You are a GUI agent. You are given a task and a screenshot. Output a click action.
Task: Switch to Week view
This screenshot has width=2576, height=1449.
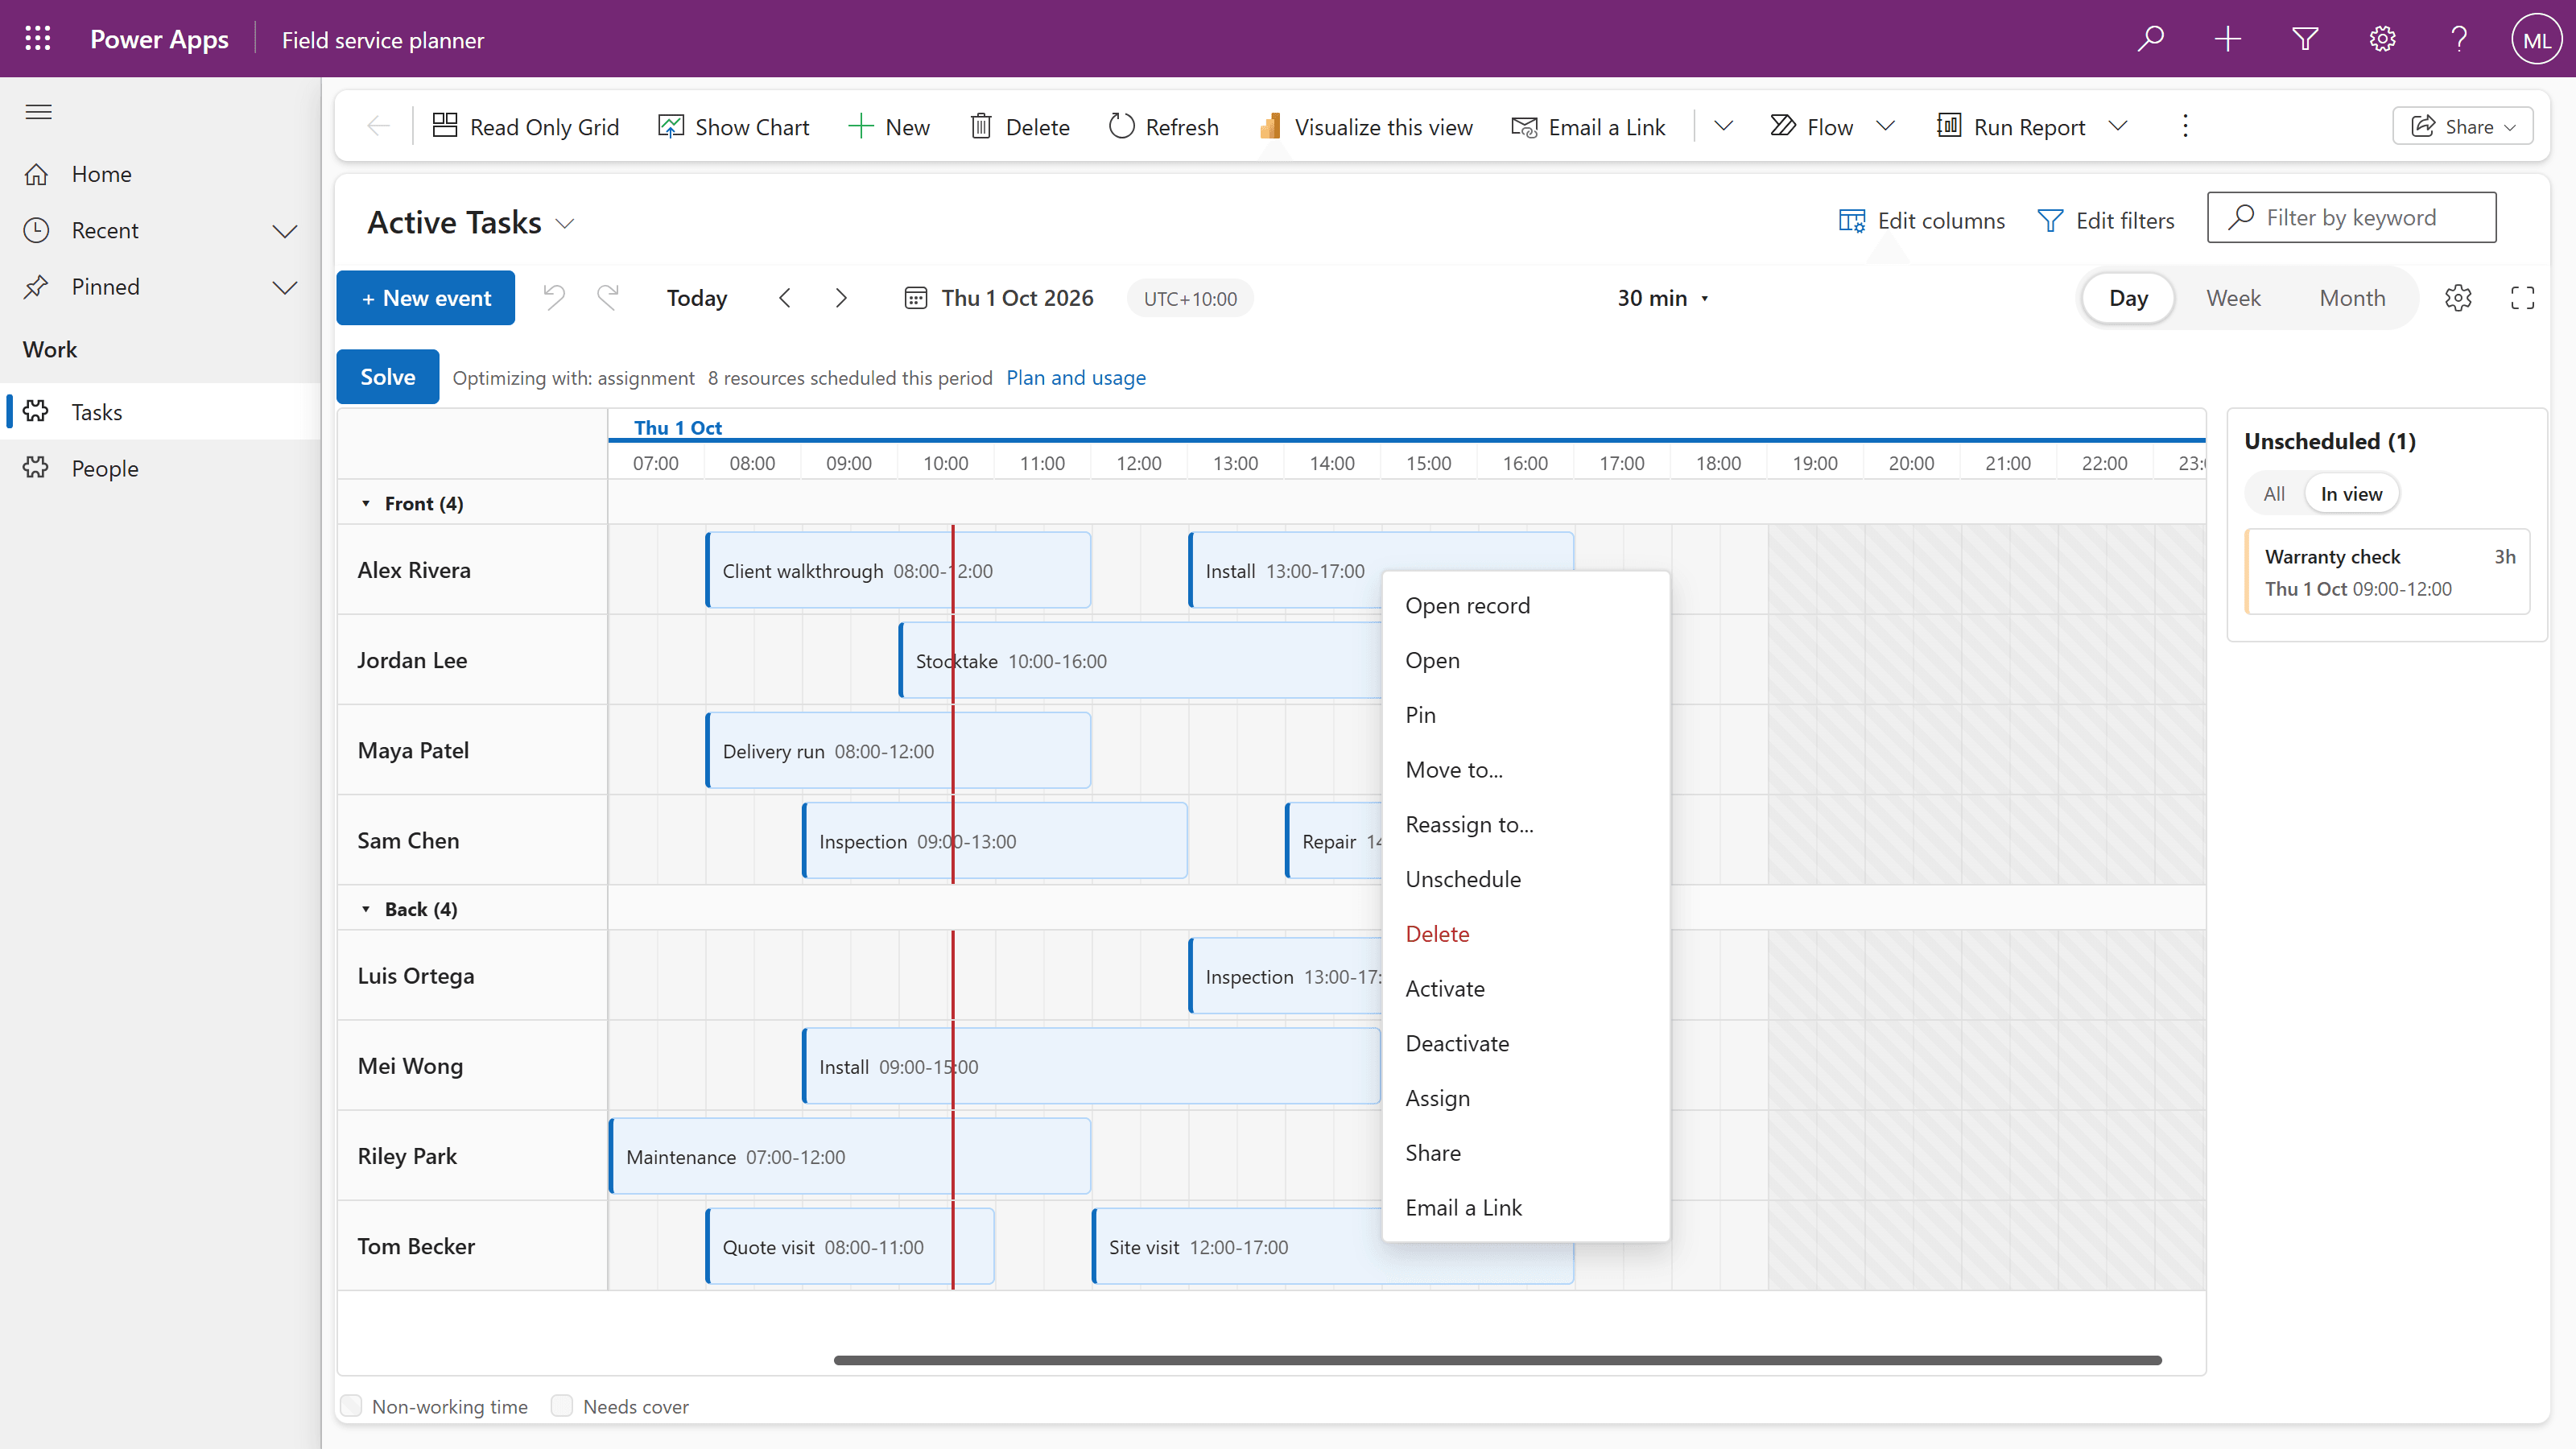coord(2233,298)
